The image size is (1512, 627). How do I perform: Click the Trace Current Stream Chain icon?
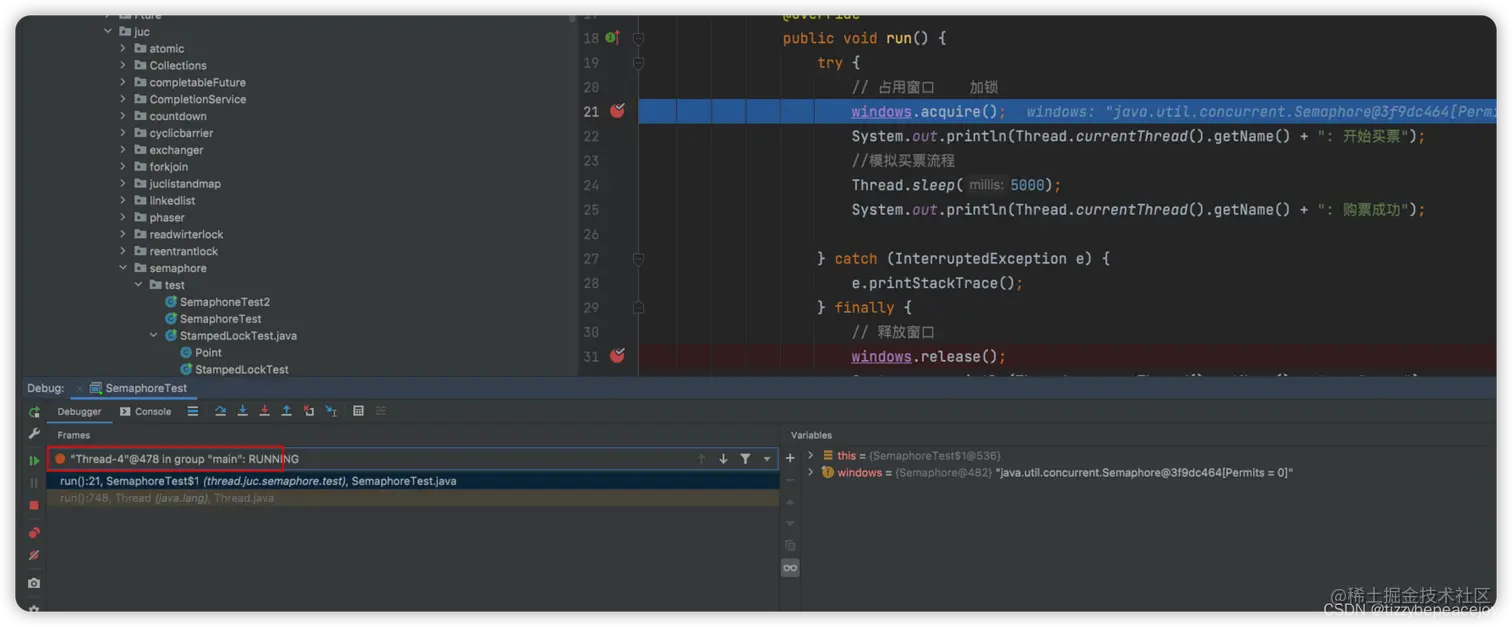pyautogui.click(x=381, y=411)
